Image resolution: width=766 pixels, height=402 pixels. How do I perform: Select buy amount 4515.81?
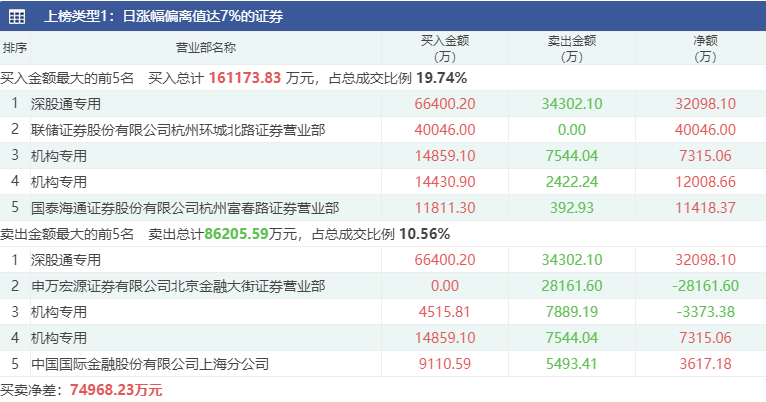[445, 312]
